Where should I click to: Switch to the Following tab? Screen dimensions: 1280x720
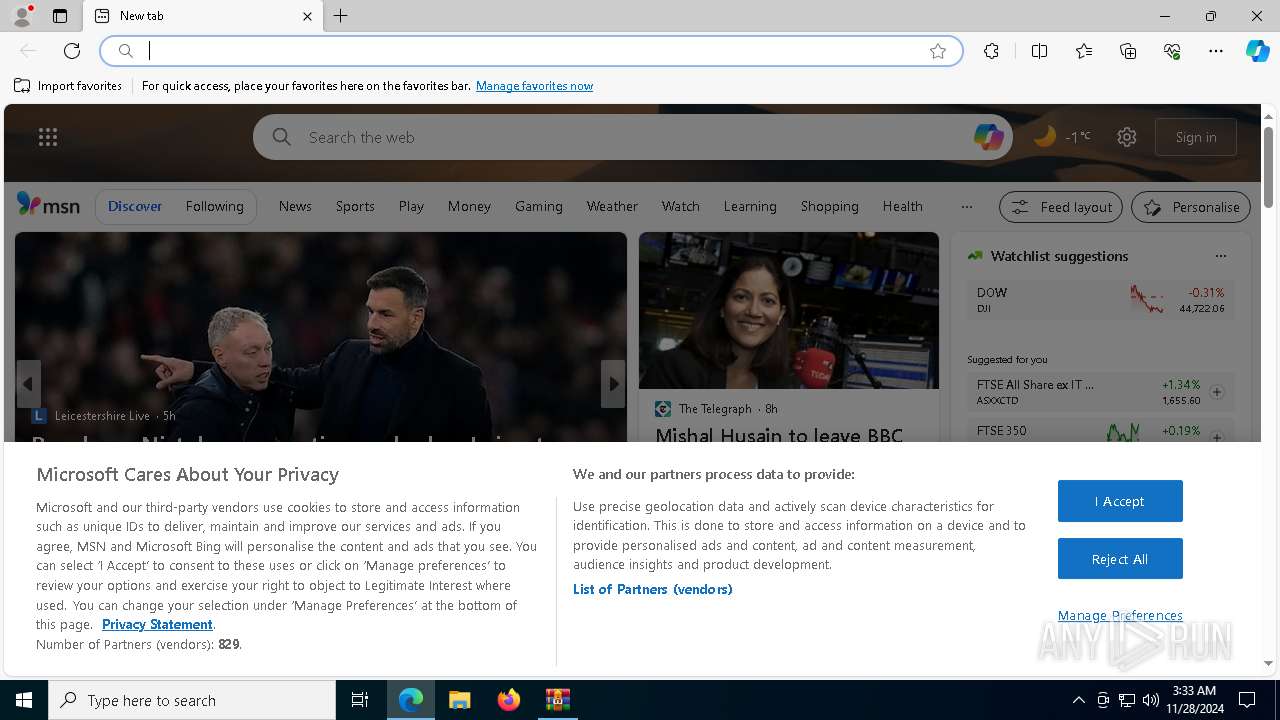(x=214, y=206)
